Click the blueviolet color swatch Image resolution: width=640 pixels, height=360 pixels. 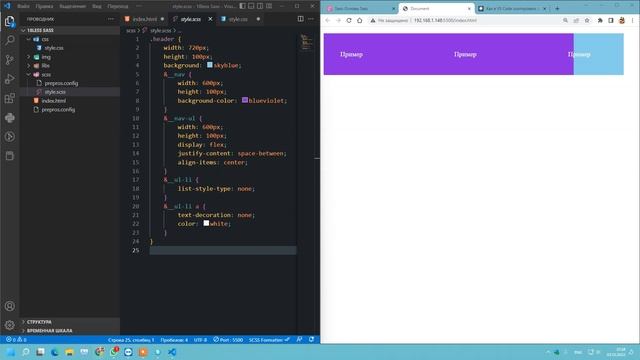click(244, 100)
